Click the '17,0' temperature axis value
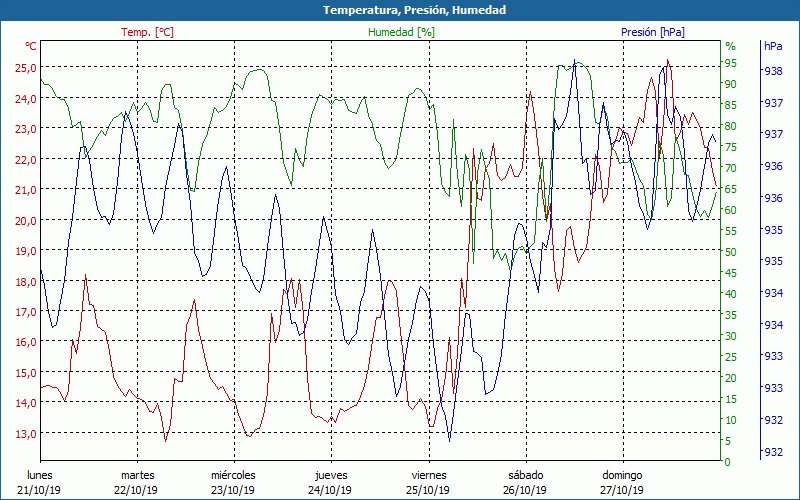This screenshot has height=500, width=800. click(26, 311)
